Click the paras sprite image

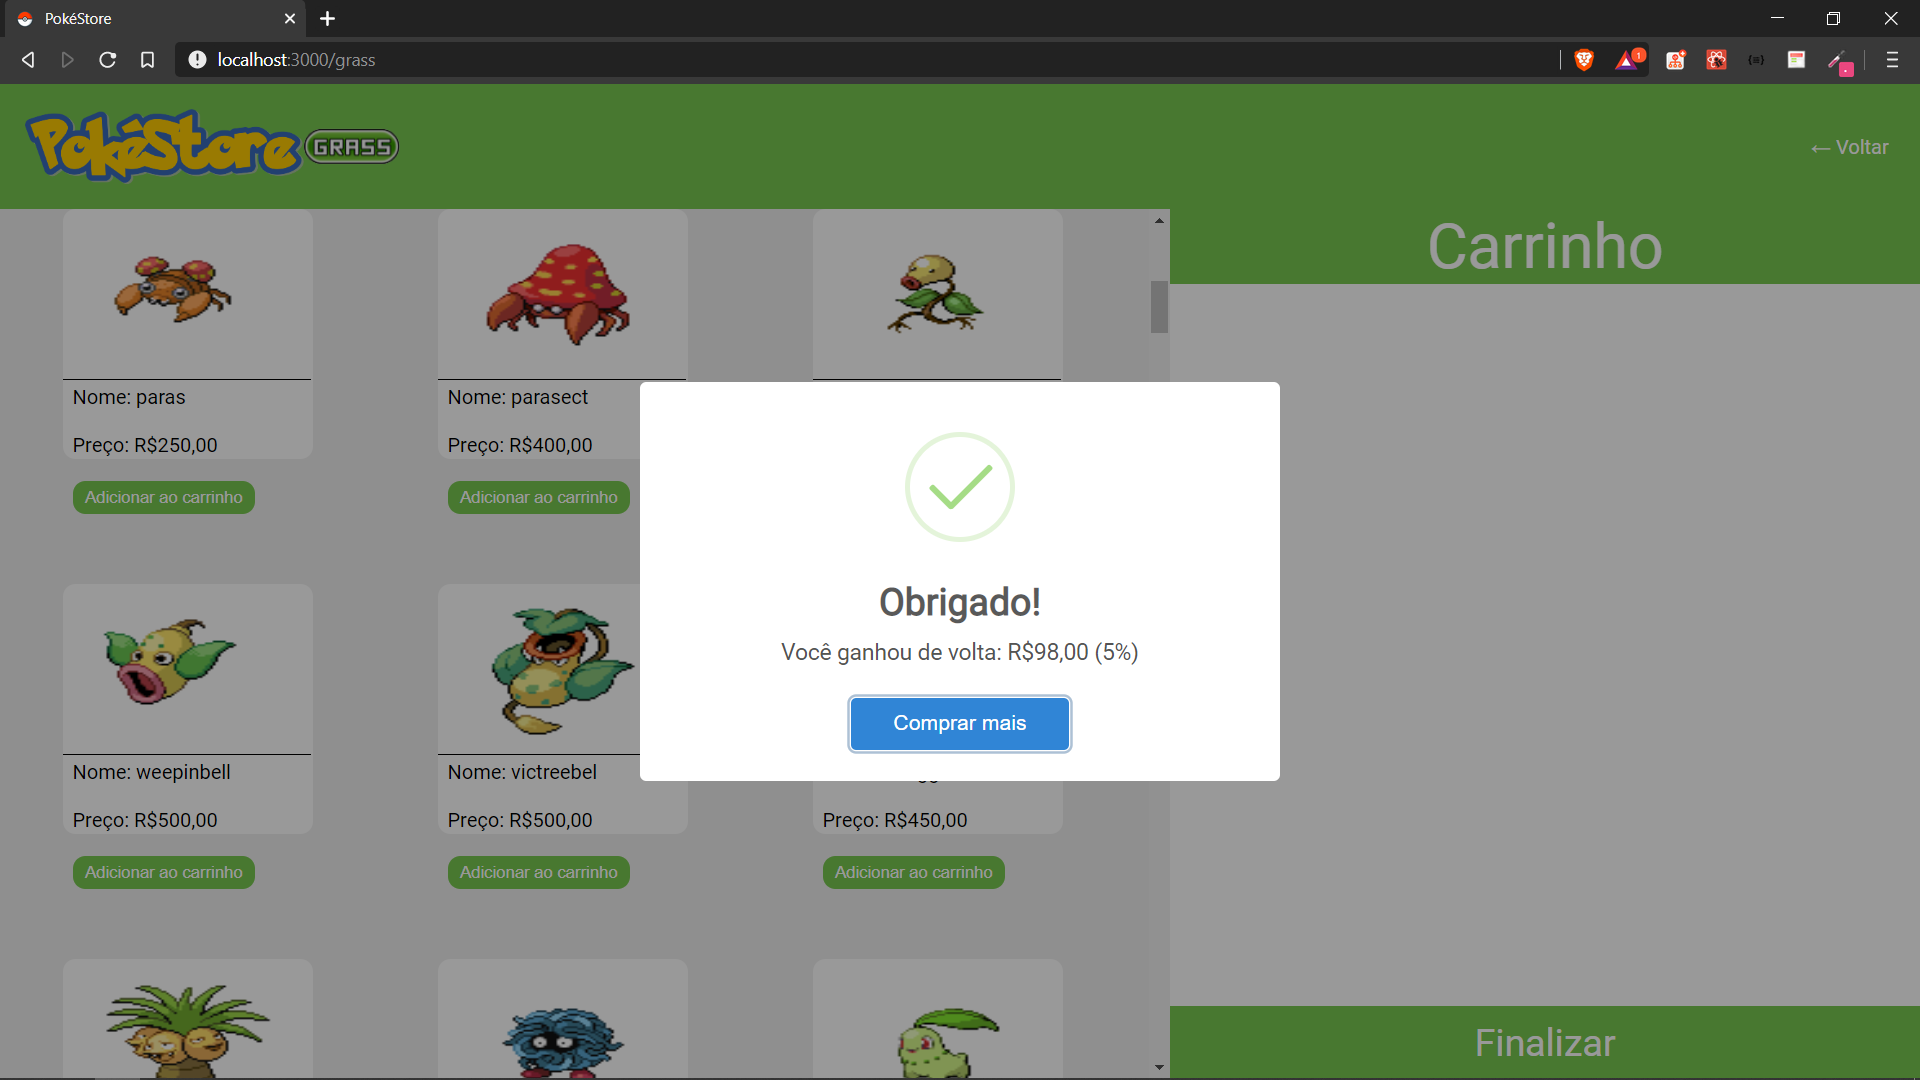(x=173, y=290)
